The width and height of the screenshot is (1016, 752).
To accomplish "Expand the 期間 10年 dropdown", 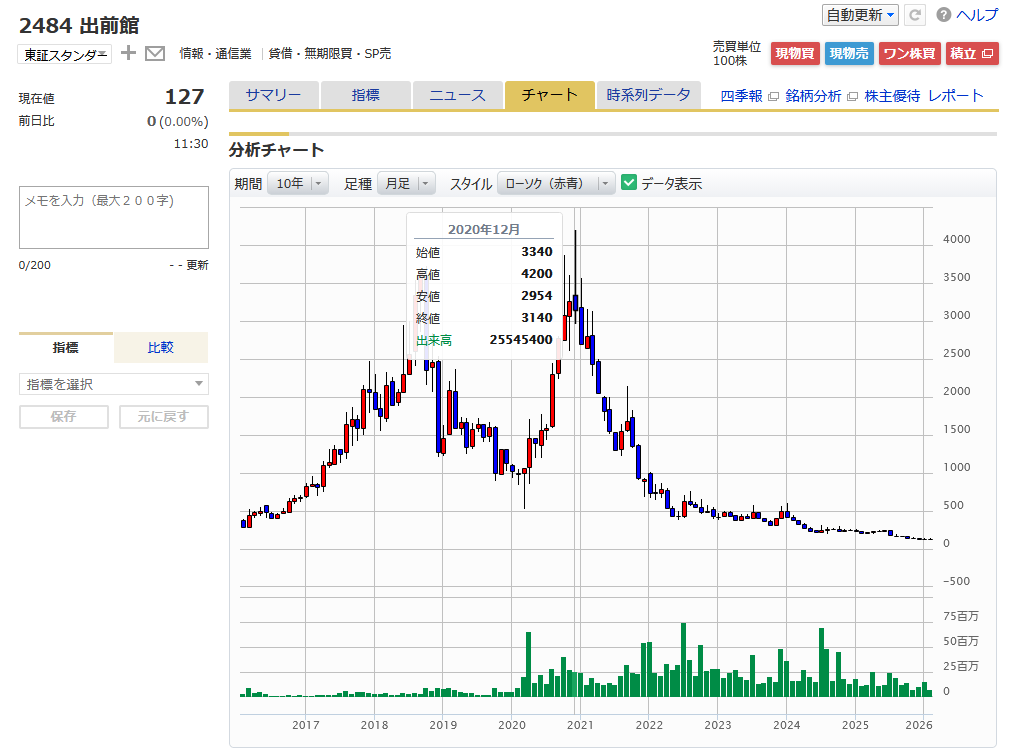I will click(297, 183).
